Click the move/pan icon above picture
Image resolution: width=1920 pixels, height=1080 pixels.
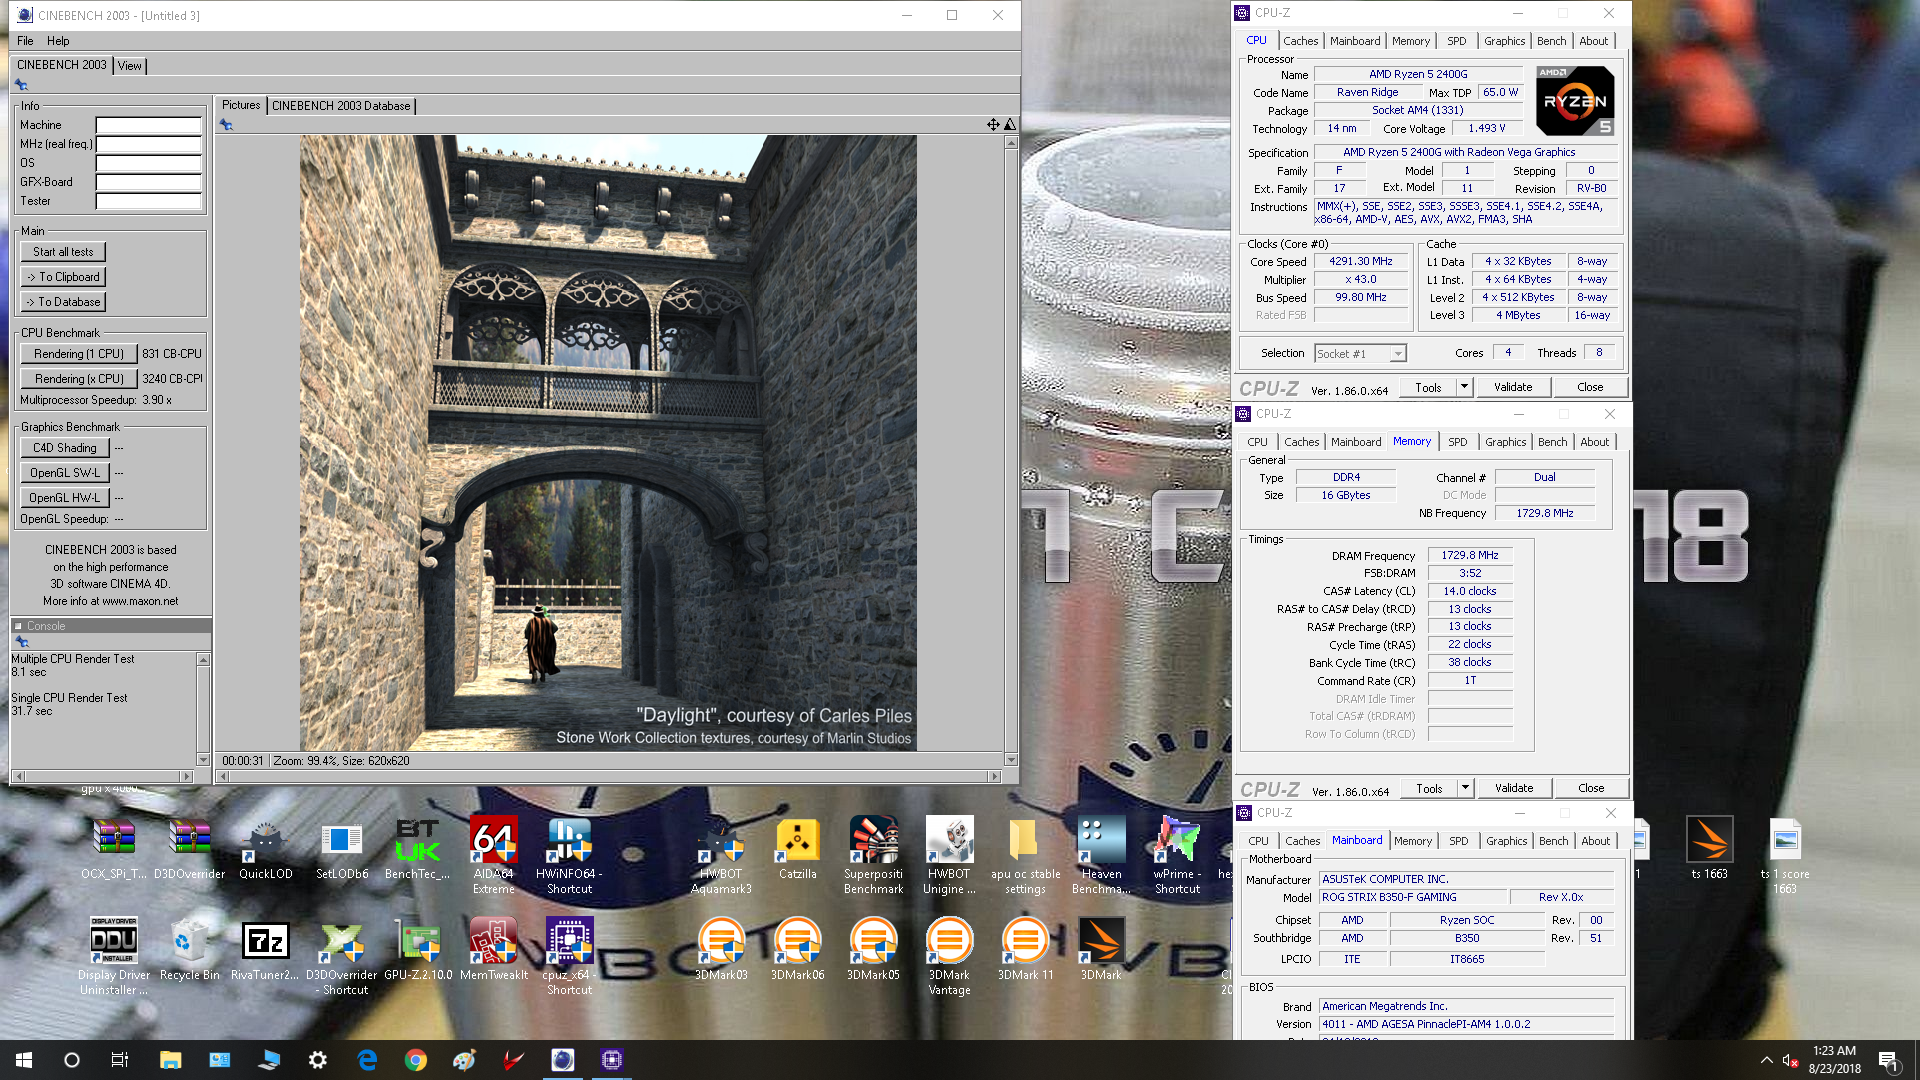993,125
